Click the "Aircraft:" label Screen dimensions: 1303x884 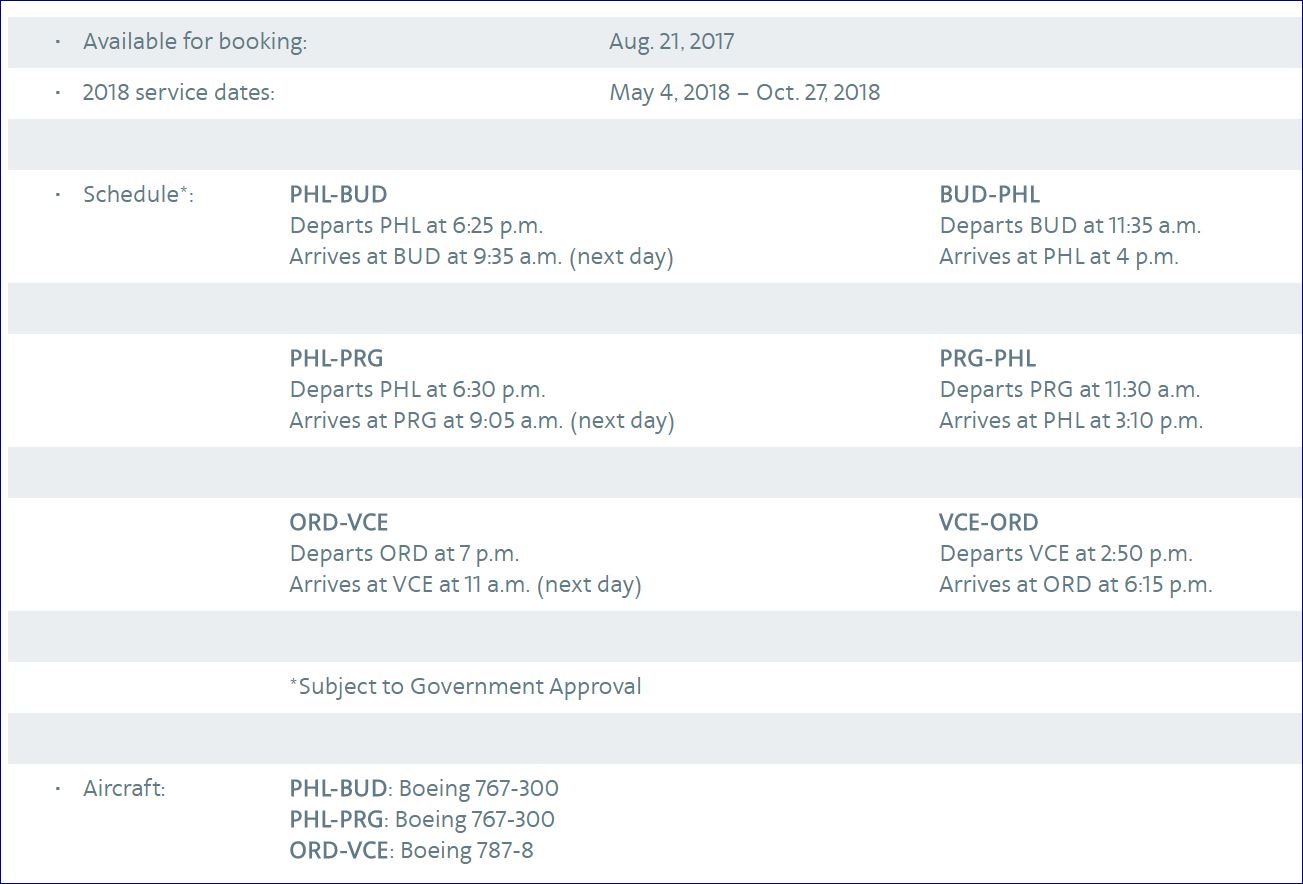tap(124, 789)
